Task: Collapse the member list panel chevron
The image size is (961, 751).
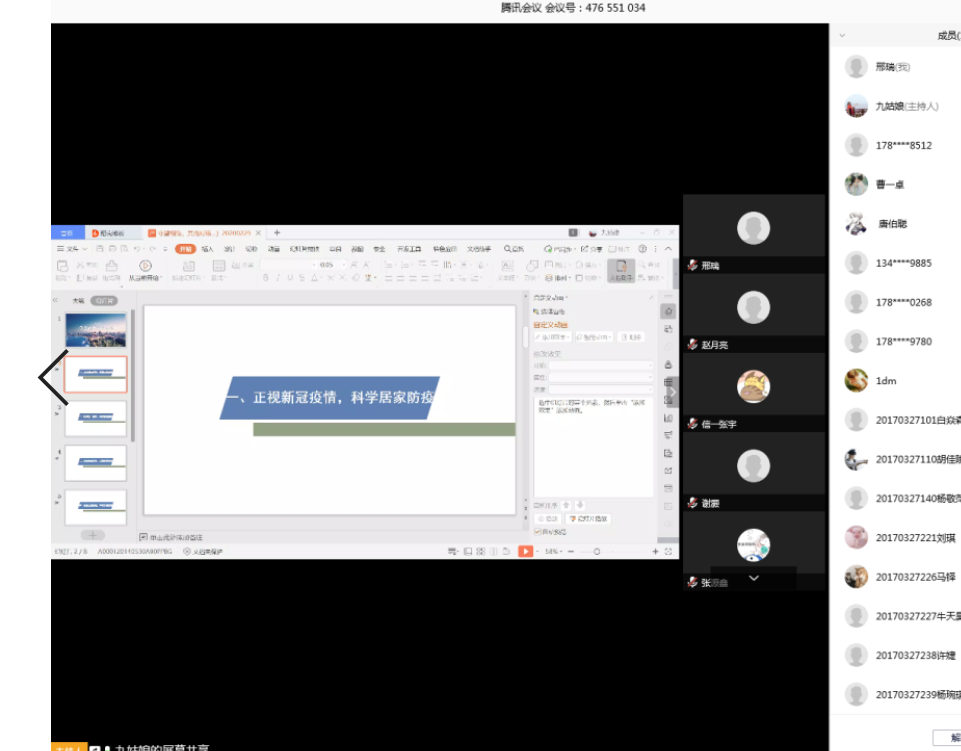Action: tap(842, 35)
